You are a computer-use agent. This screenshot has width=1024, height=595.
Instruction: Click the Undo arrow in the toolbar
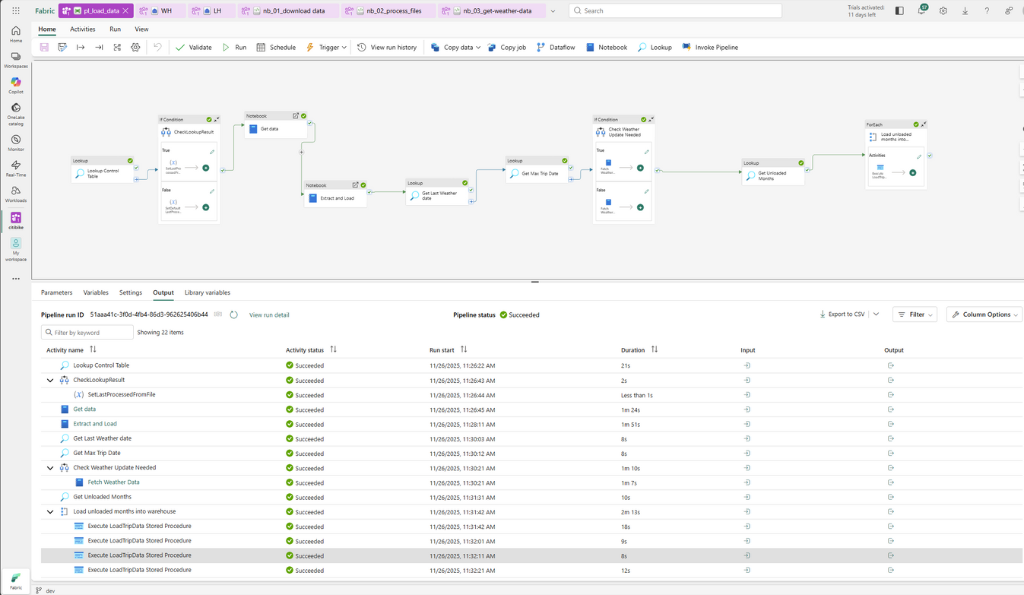(157, 47)
